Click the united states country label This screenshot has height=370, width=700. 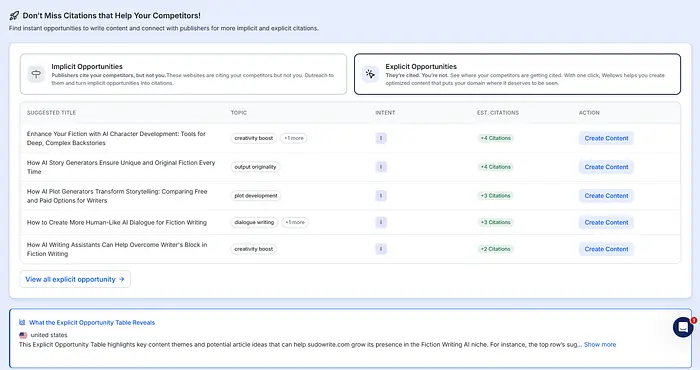click(49, 335)
